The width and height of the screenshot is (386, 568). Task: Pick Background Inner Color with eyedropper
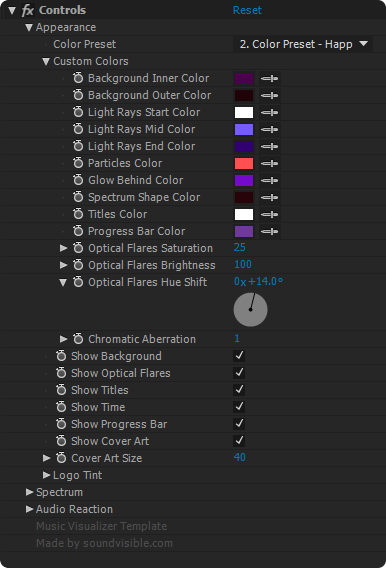pos(270,78)
